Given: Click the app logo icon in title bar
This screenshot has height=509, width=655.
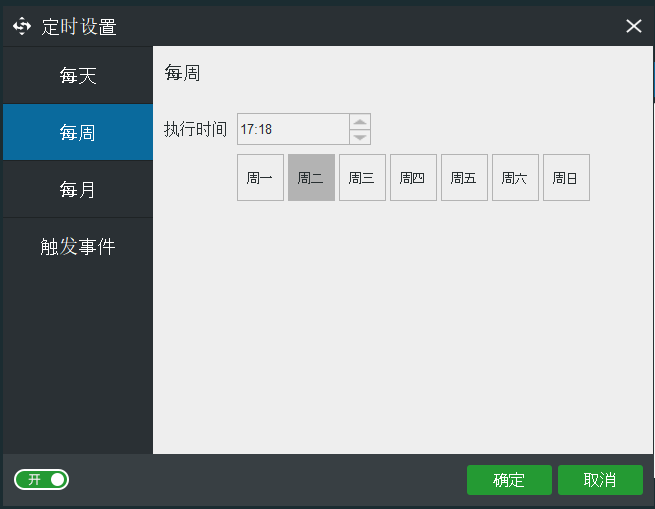Looking at the screenshot, I should point(22,26).
